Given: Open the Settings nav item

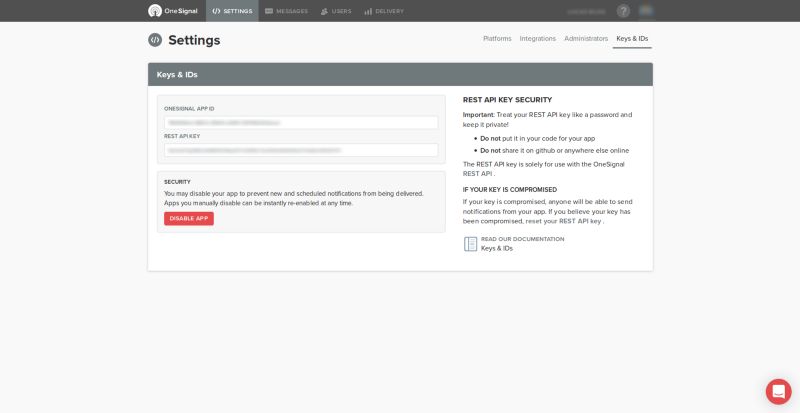Looking at the screenshot, I should point(232,11).
